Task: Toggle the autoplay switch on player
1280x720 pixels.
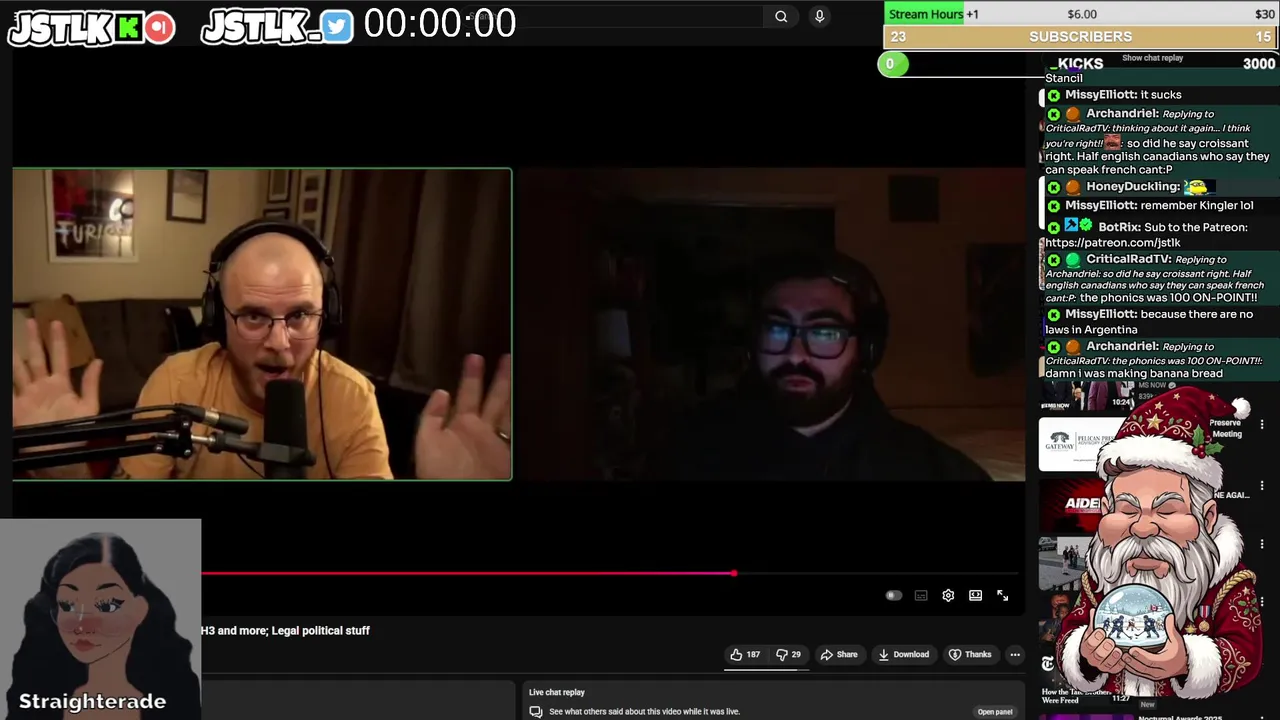Action: (x=894, y=595)
